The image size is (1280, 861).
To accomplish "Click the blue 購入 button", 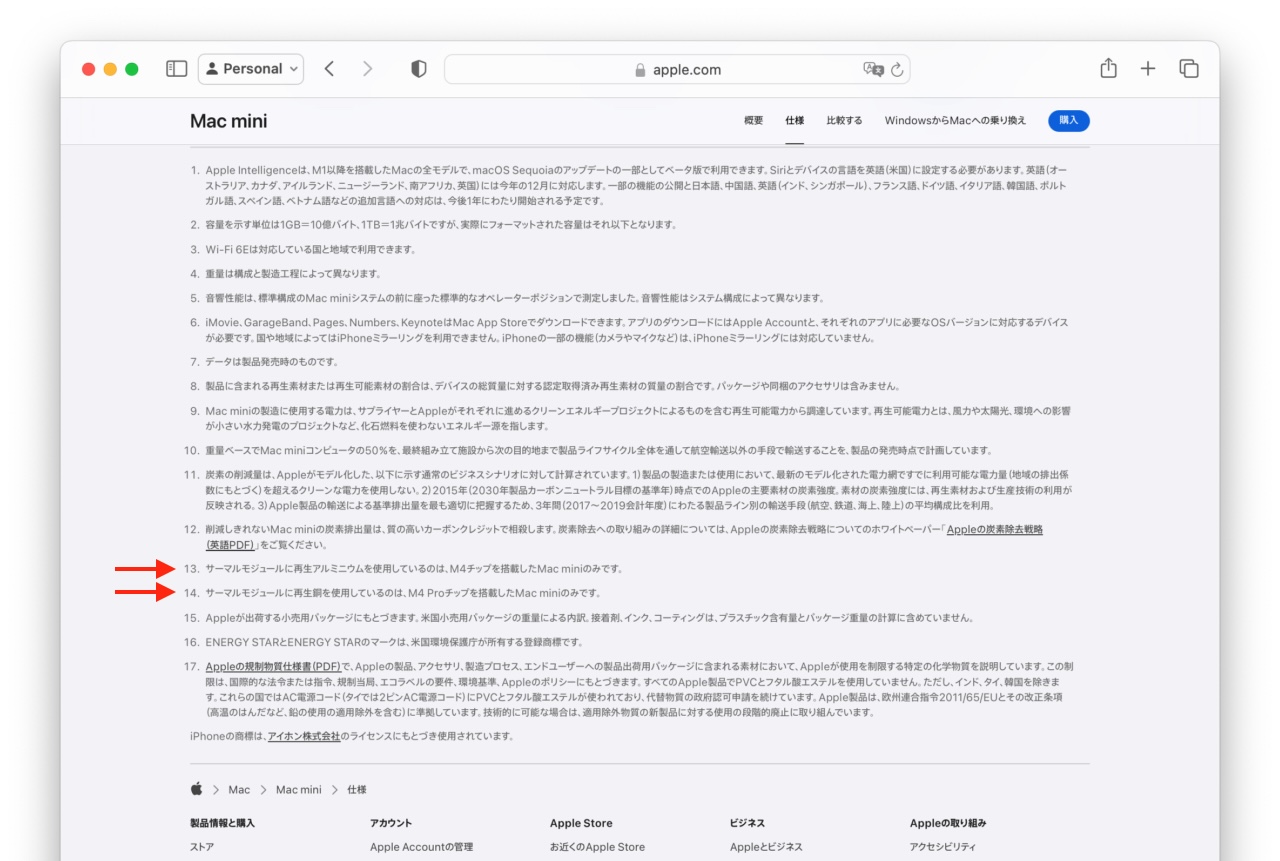I will 1069,121.
